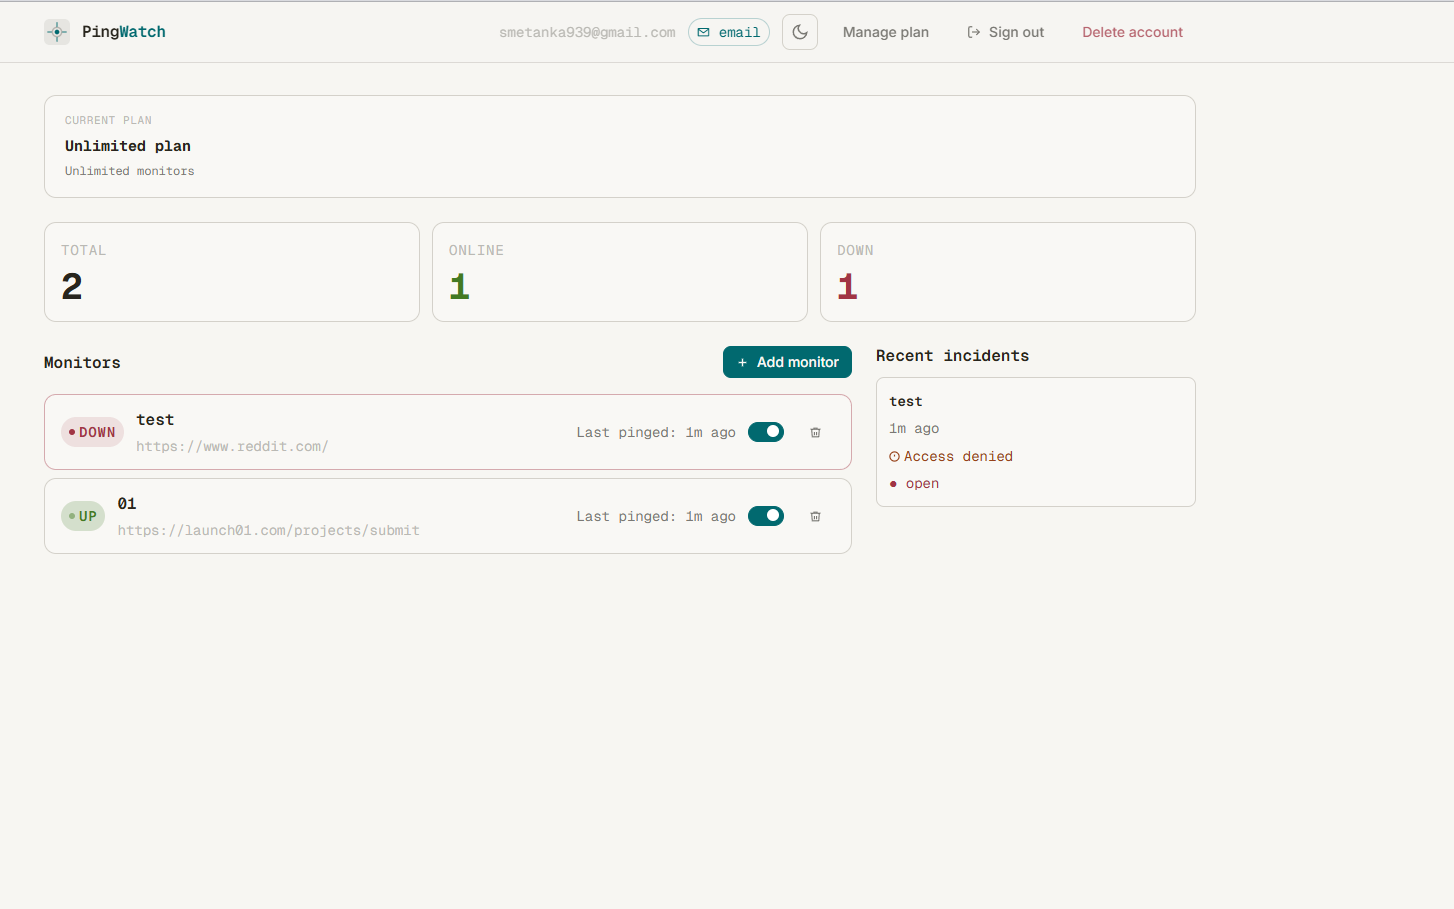Click Delete account
The width and height of the screenshot is (1454, 909).
tap(1132, 32)
